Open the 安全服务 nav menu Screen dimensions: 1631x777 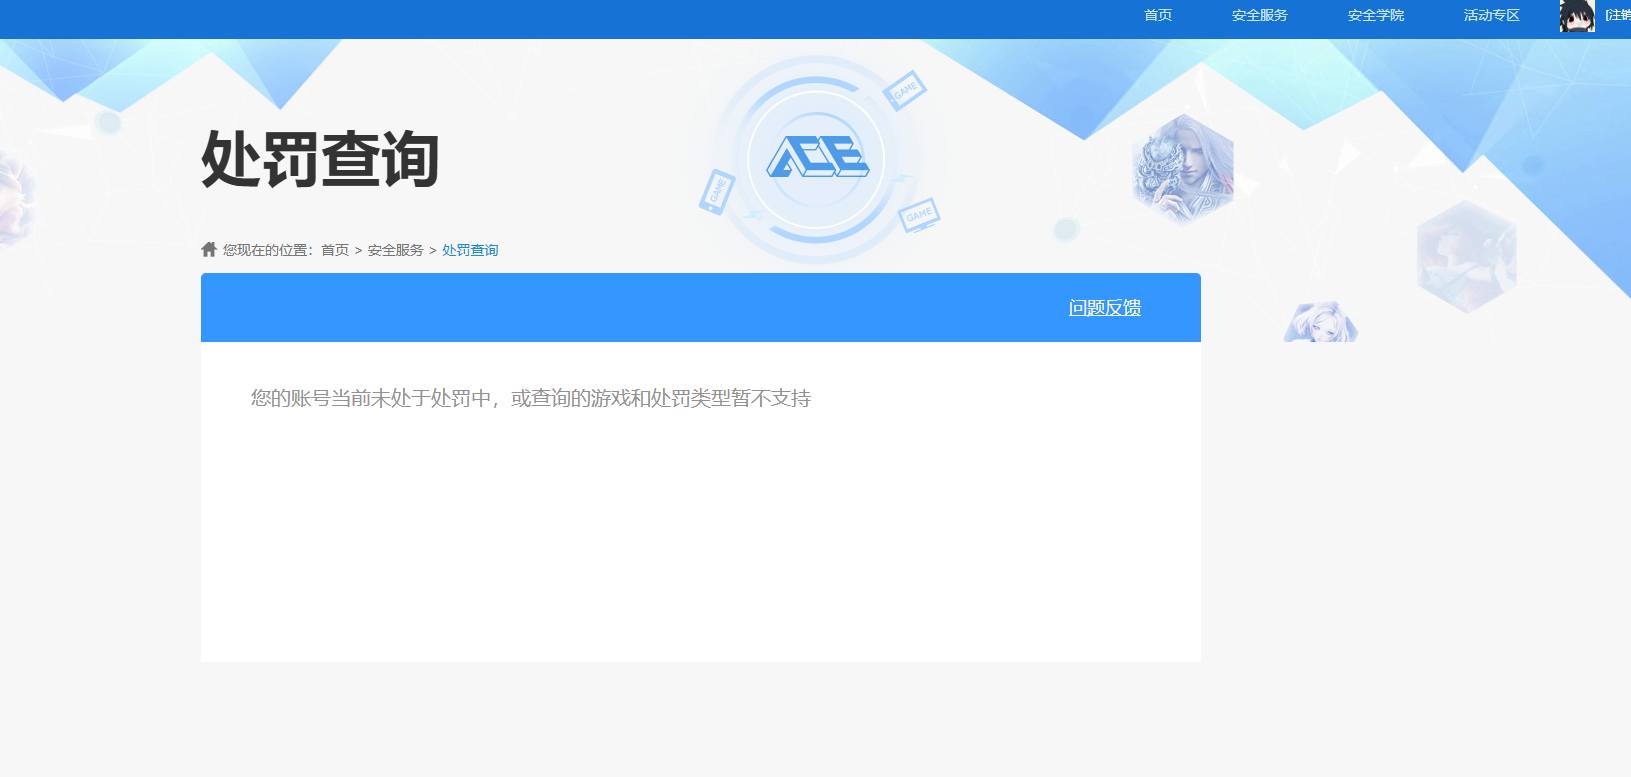pos(1260,15)
